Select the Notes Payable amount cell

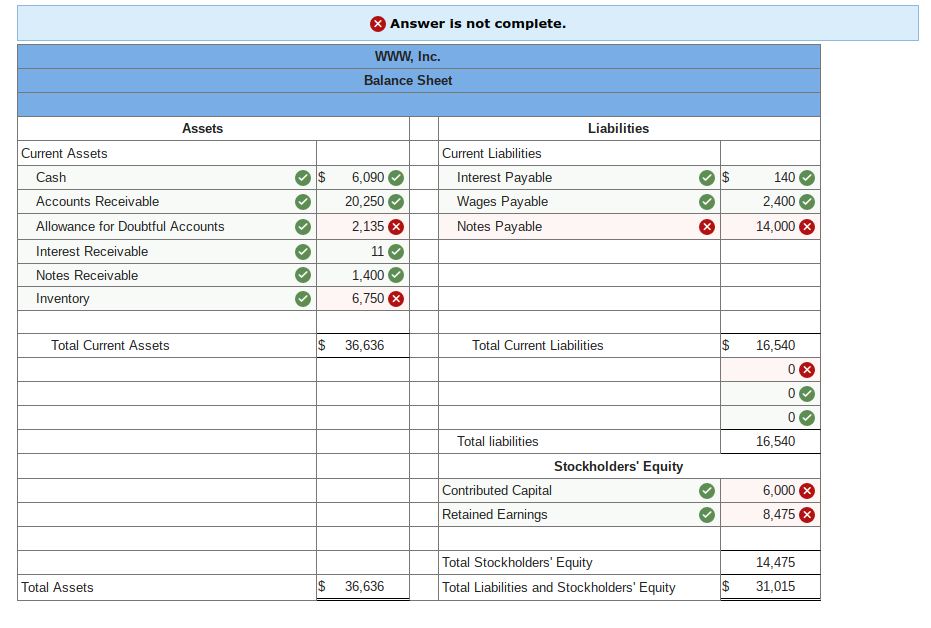tap(770, 226)
